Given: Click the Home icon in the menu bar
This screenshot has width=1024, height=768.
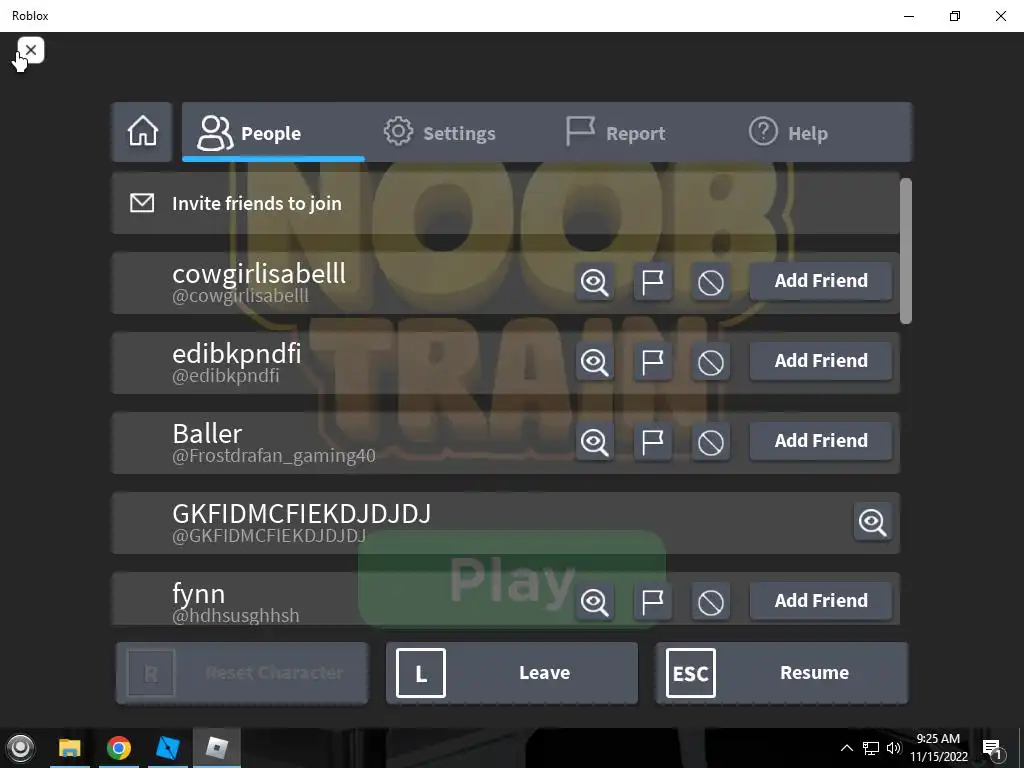Looking at the screenshot, I should [142, 132].
